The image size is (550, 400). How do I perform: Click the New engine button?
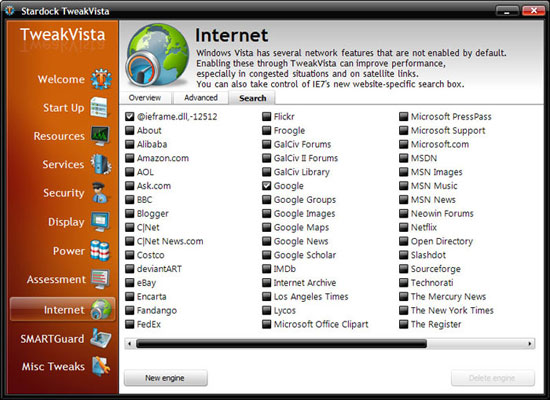point(166,378)
